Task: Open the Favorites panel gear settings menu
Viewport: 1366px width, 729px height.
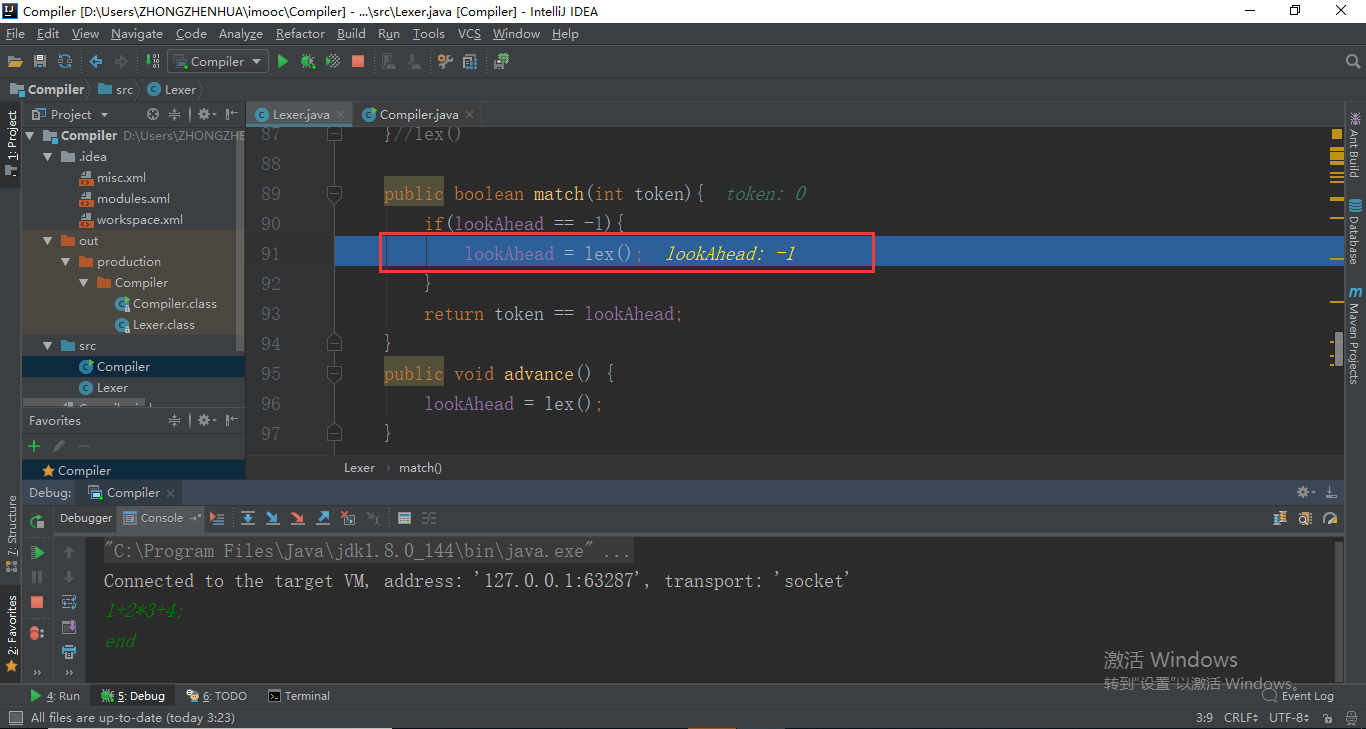Action: coord(207,420)
